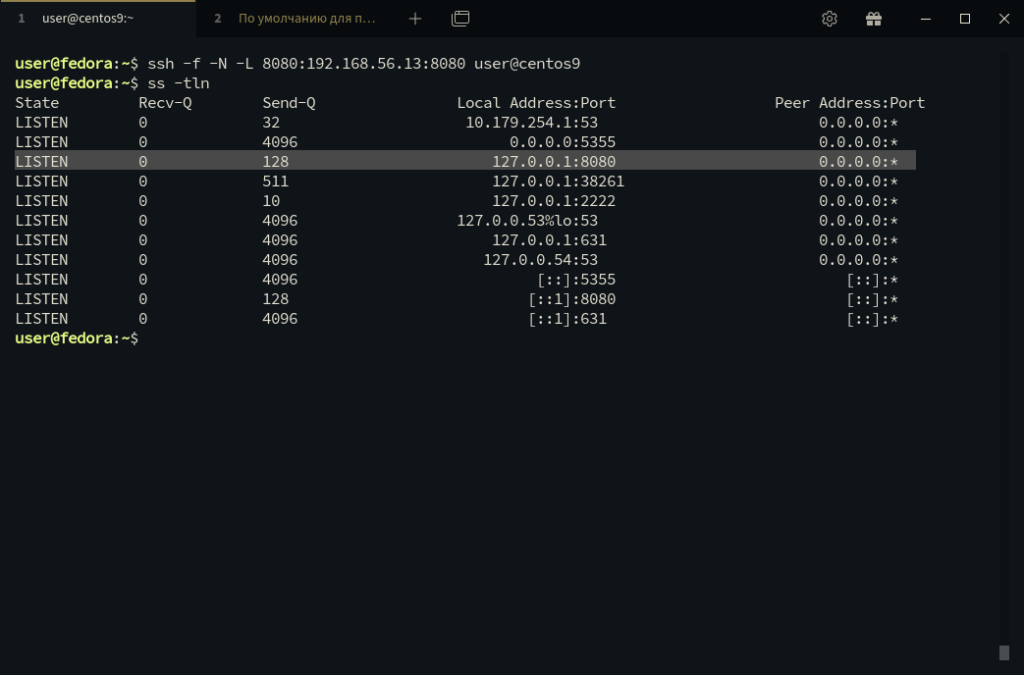Open the tab overview windows icon
Viewport: 1024px width, 675px height.
click(460, 19)
